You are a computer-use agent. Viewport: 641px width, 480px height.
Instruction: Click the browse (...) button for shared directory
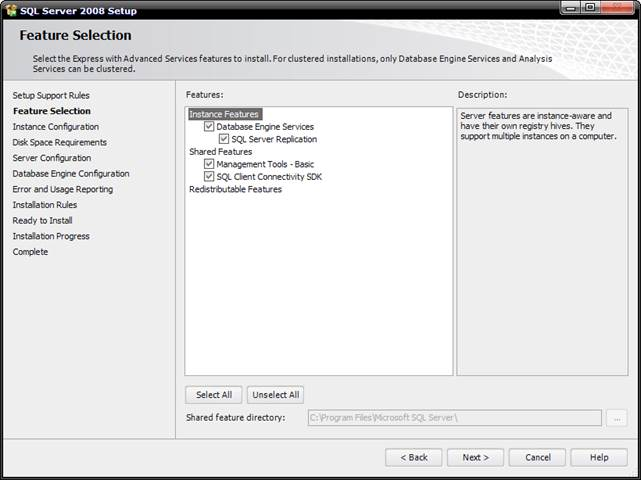[x=617, y=418]
